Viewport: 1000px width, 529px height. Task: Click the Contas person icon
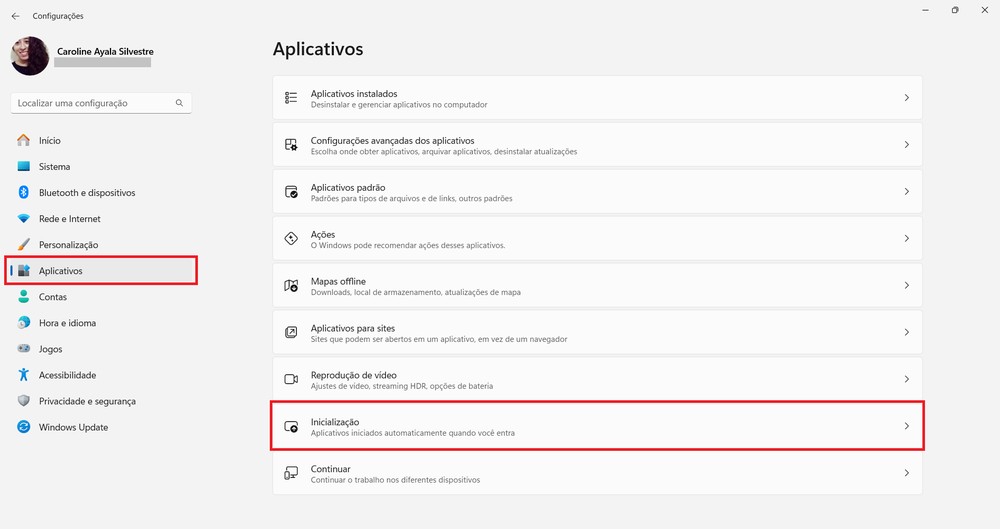[x=24, y=297]
